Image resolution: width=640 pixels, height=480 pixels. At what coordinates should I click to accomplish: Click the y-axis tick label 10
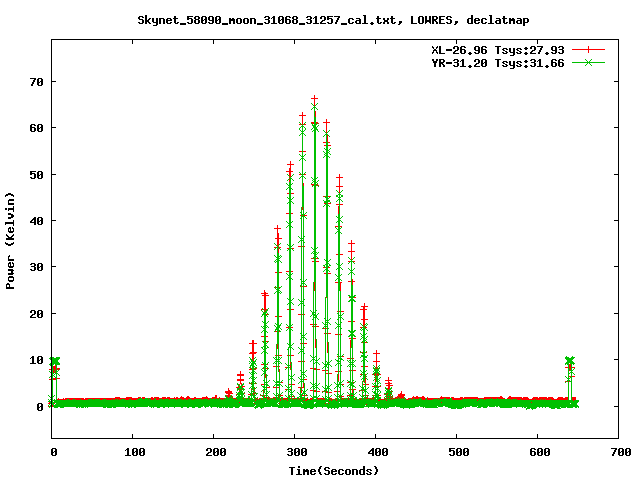[36, 360]
